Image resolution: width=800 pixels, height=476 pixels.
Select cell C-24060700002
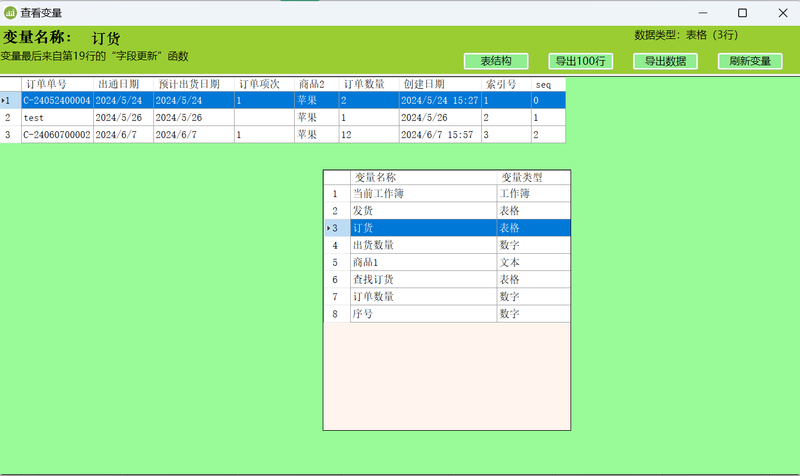coord(57,135)
